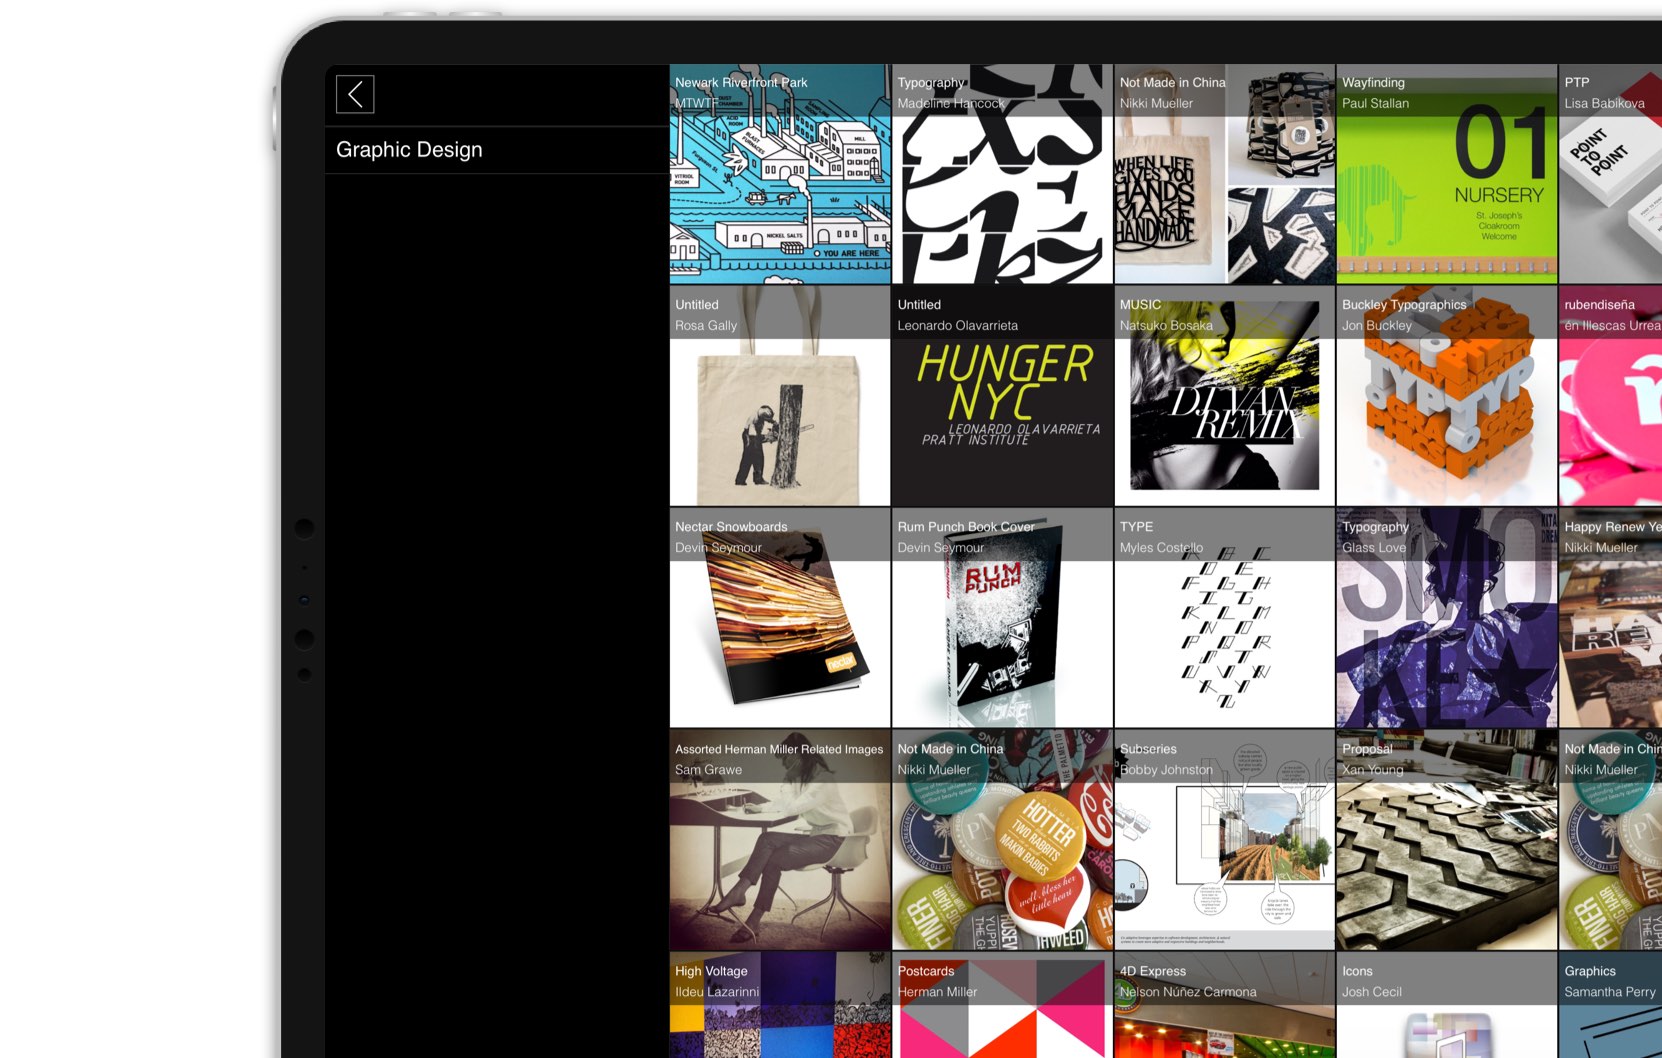1662x1058 pixels.
Task: Select the Graphic Design heading
Action: [x=409, y=149]
